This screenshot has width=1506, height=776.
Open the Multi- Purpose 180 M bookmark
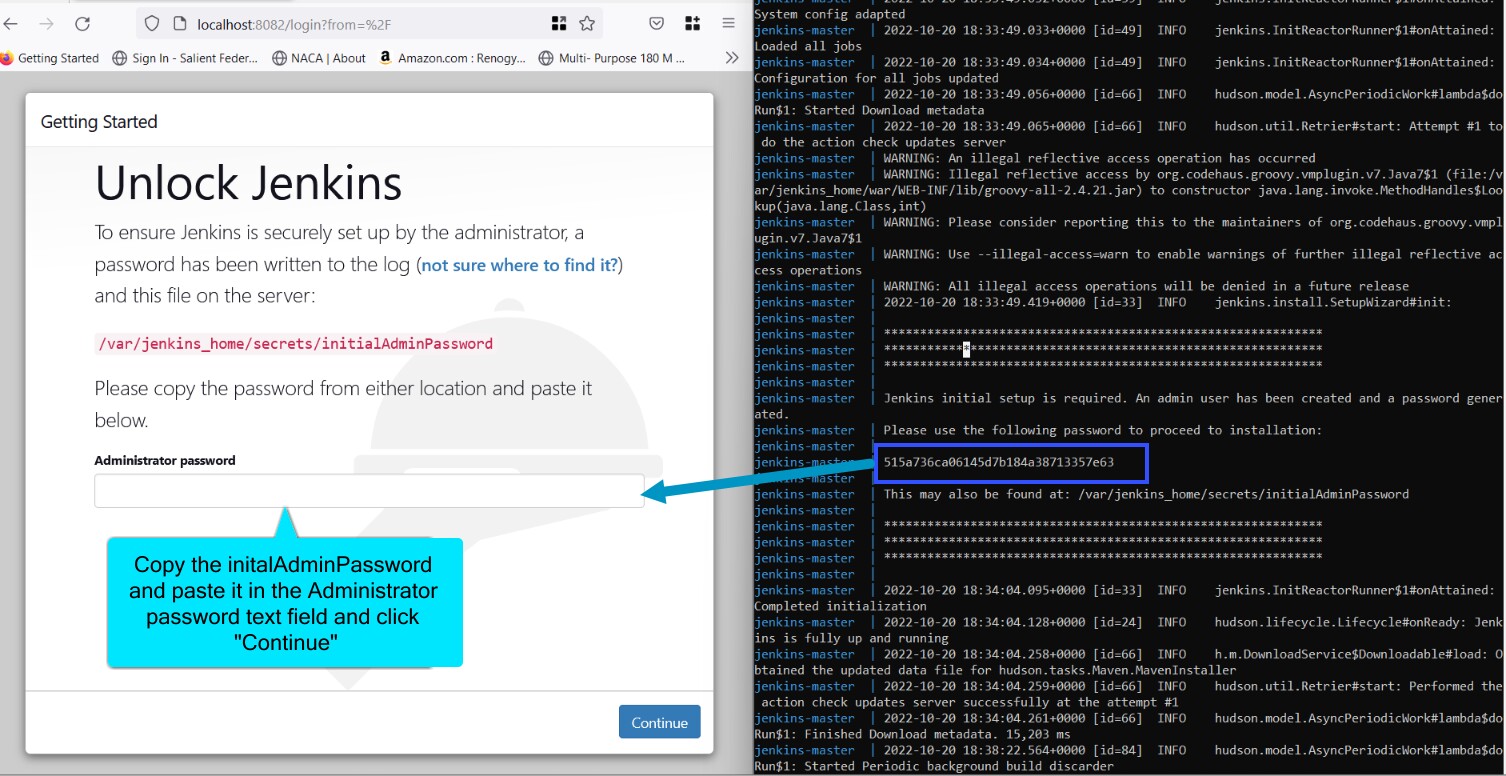click(x=611, y=58)
